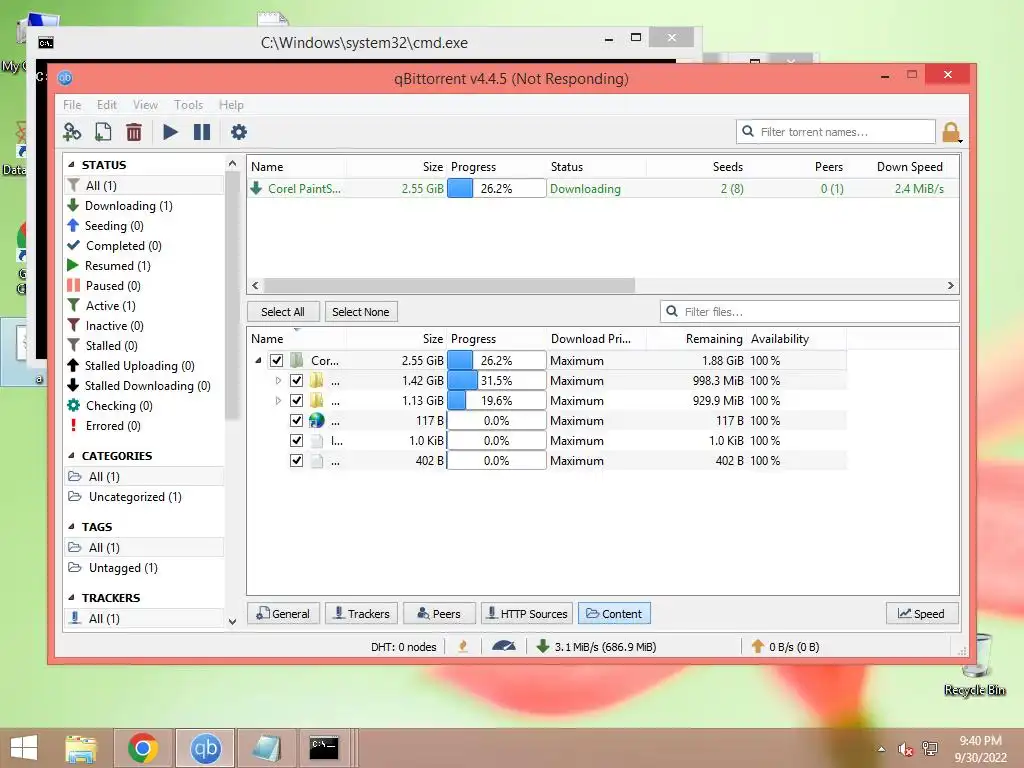Collapse the CATEGORIES section in sidebar
This screenshot has height=768, width=1024.
tap(71, 456)
